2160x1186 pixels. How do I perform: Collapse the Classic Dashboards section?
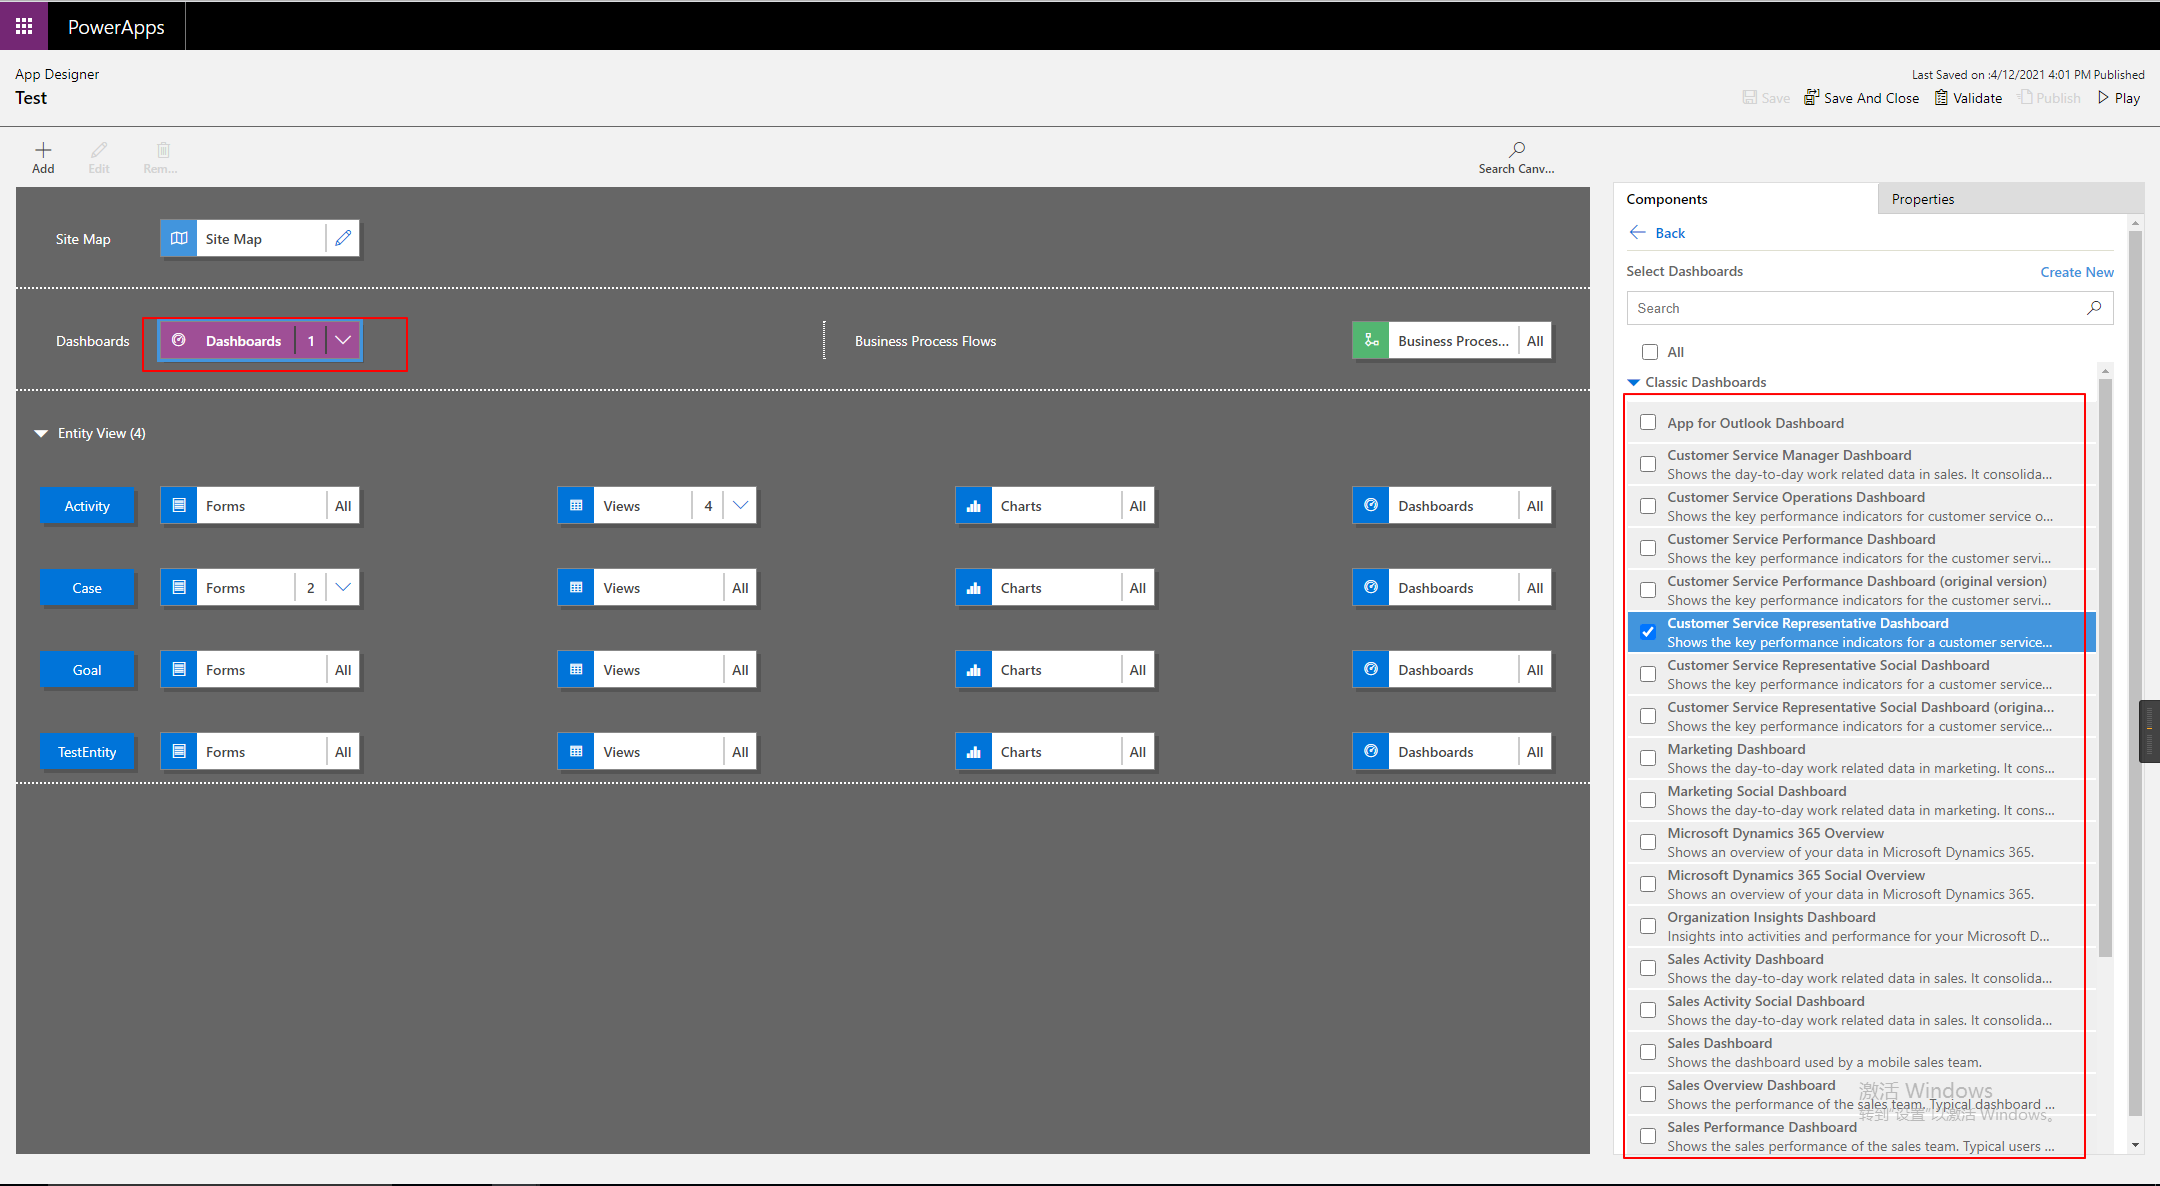(1634, 382)
